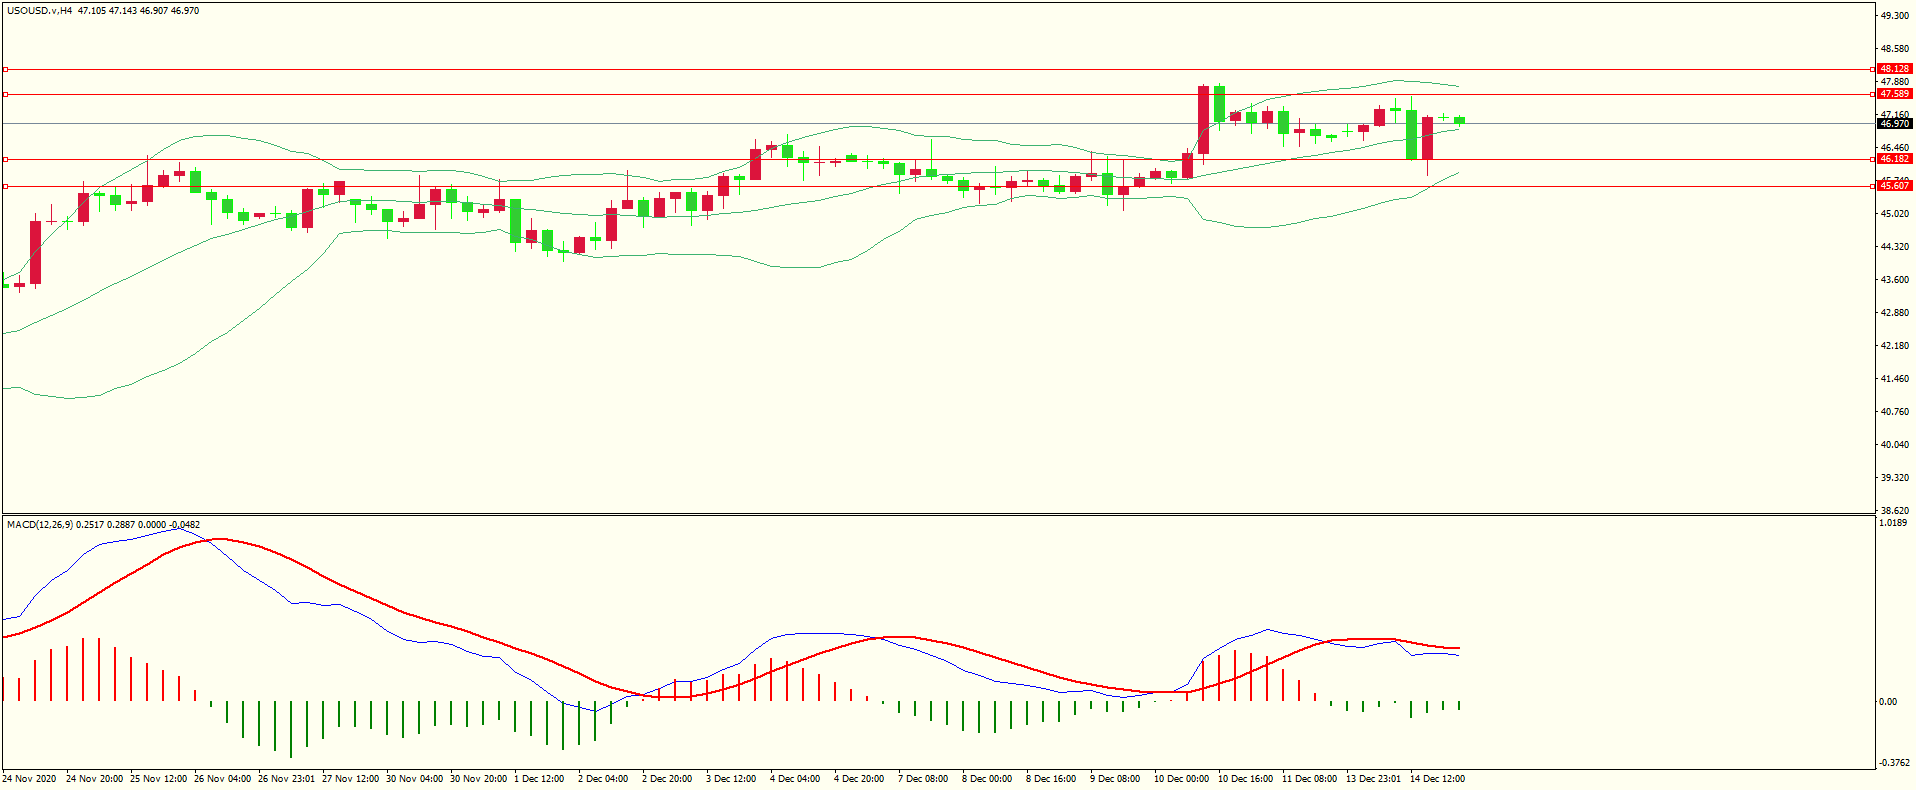This screenshot has height=790, width=1916.
Task: Click the 24 Nov 20:00 time label
Action: point(95,779)
